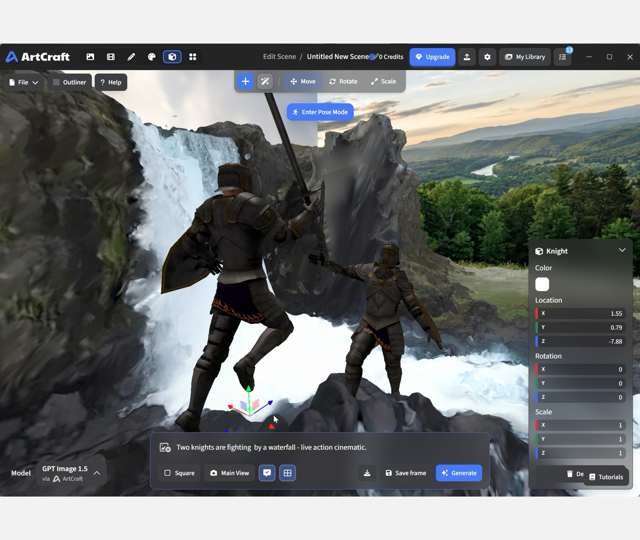Click the 0 Credits indicator
Image resolution: width=640 pixels, height=540 pixels.
(x=391, y=57)
